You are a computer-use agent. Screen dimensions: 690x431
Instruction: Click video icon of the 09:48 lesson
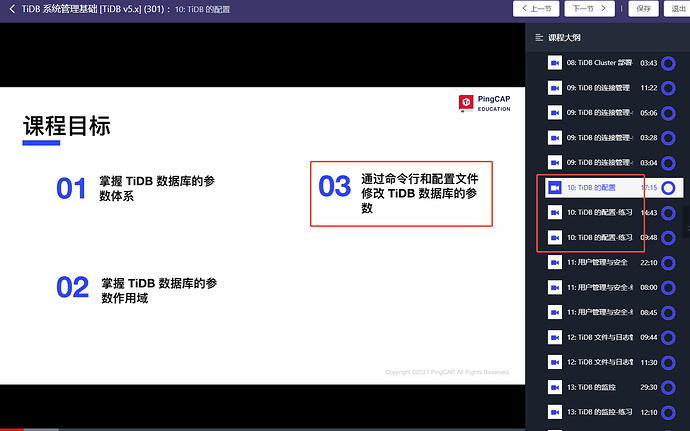click(x=554, y=238)
